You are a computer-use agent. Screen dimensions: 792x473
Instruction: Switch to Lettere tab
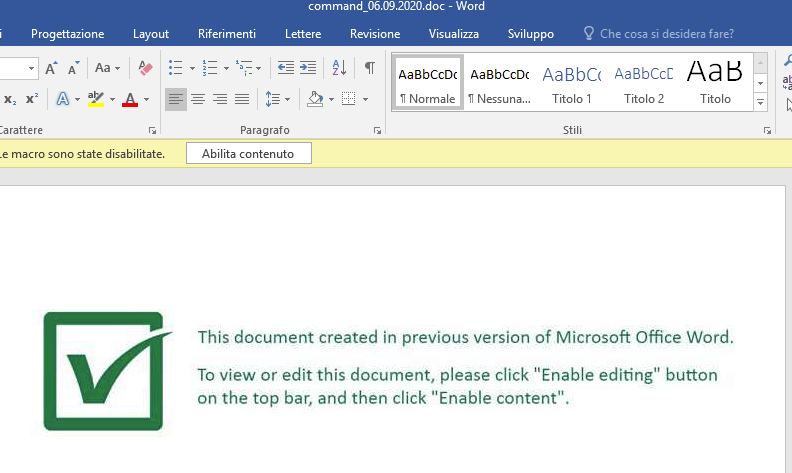pos(303,34)
